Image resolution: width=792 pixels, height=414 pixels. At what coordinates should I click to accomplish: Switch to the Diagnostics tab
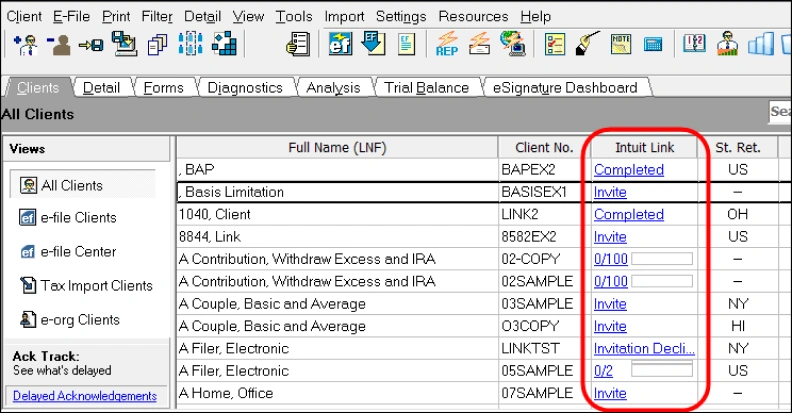click(x=245, y=88)
